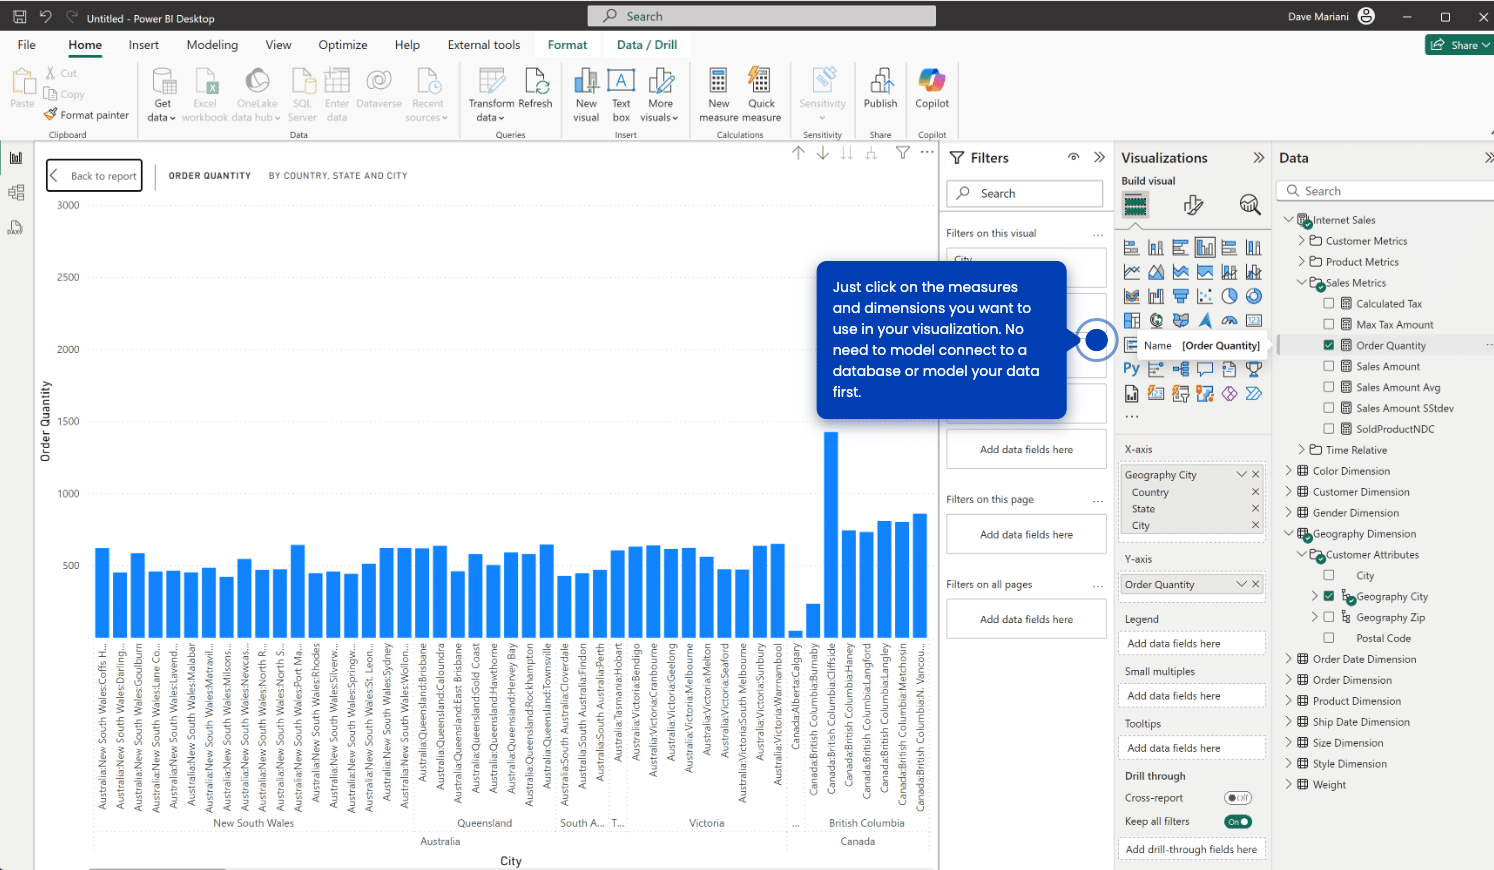Click the Refresh button
Screen dimensions: 1494x870
click(x=535, y=89)
